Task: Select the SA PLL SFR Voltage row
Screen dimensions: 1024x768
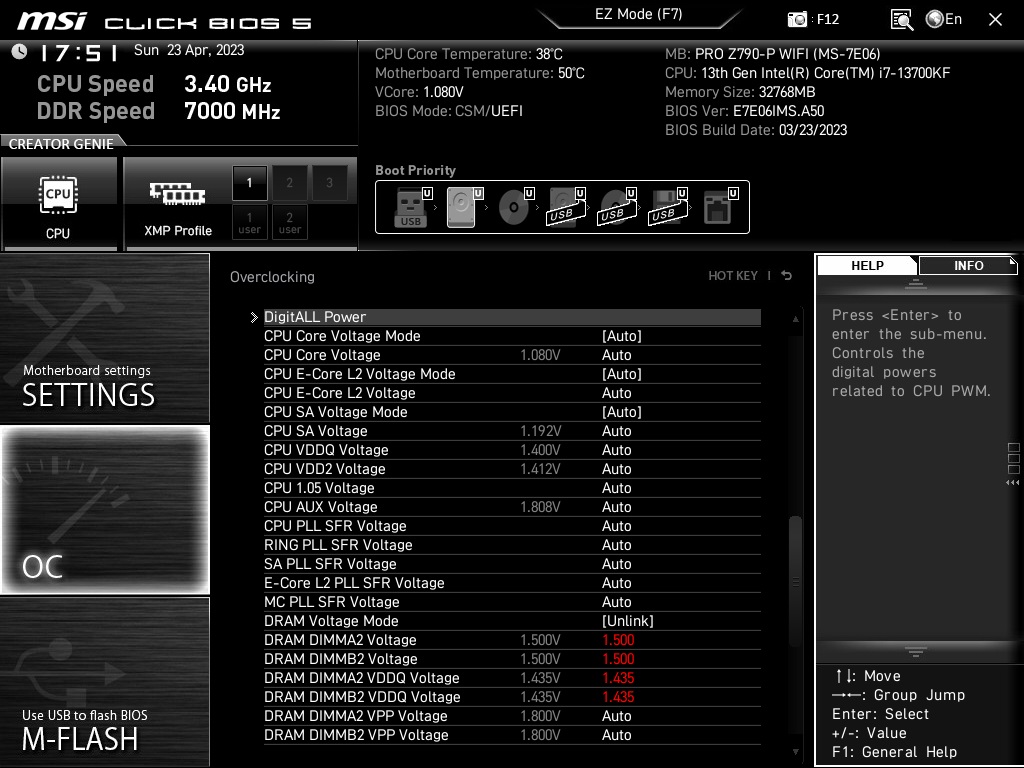Action: [512, 564]
